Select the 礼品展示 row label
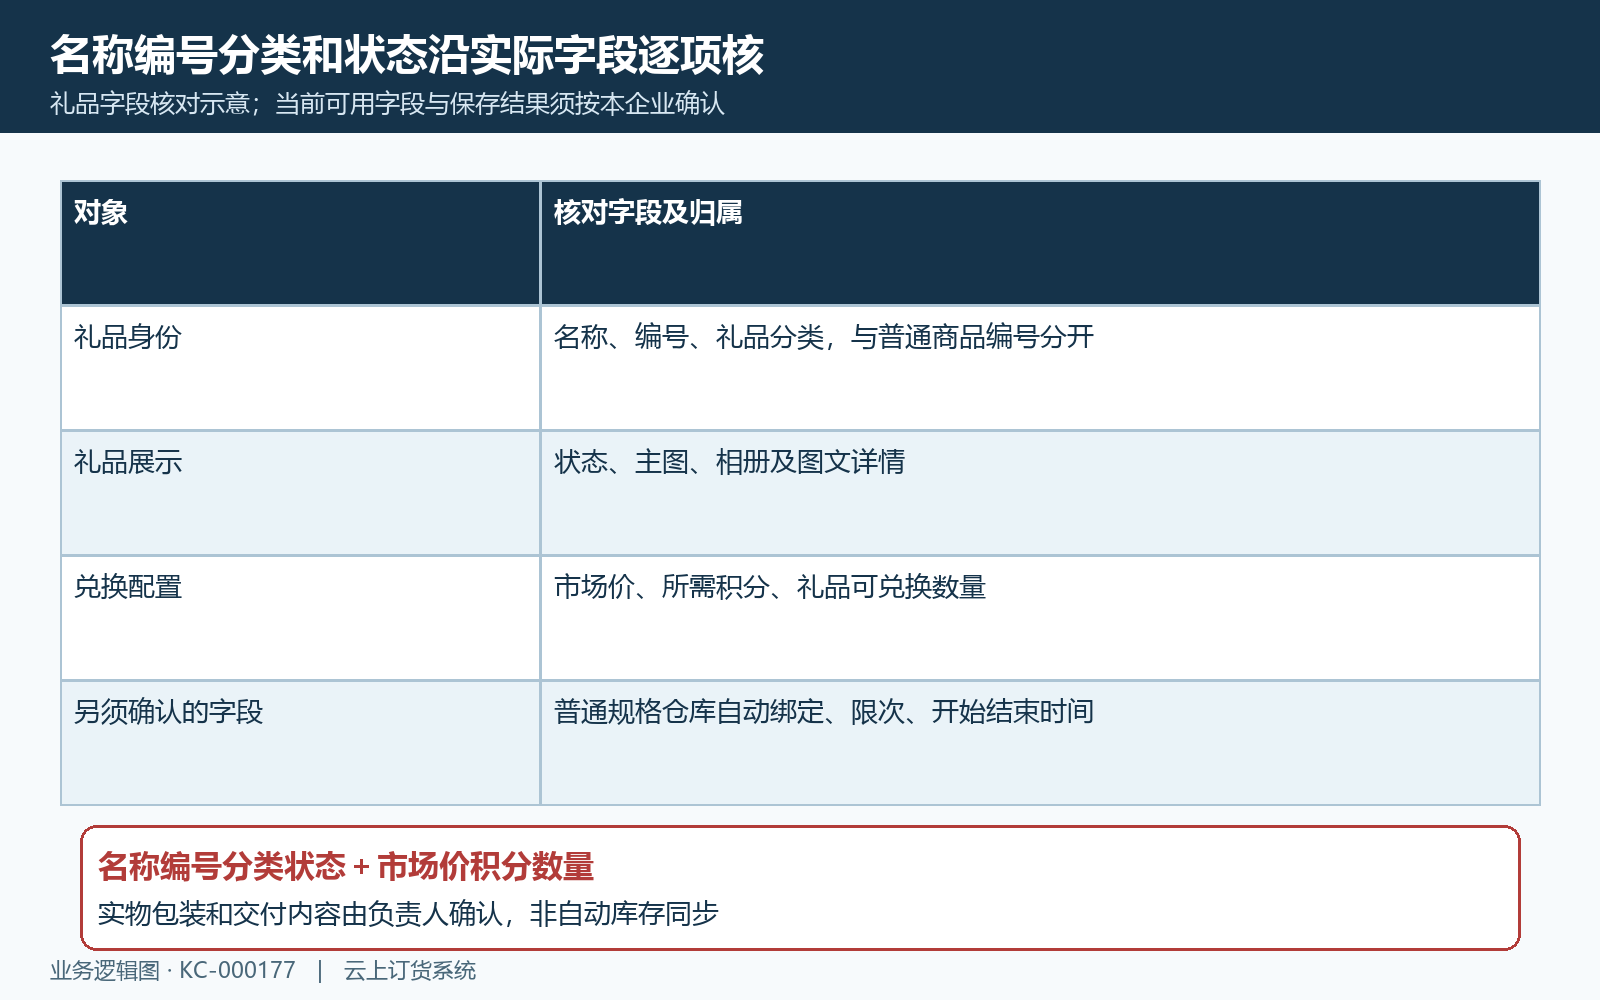 point(128,462)
